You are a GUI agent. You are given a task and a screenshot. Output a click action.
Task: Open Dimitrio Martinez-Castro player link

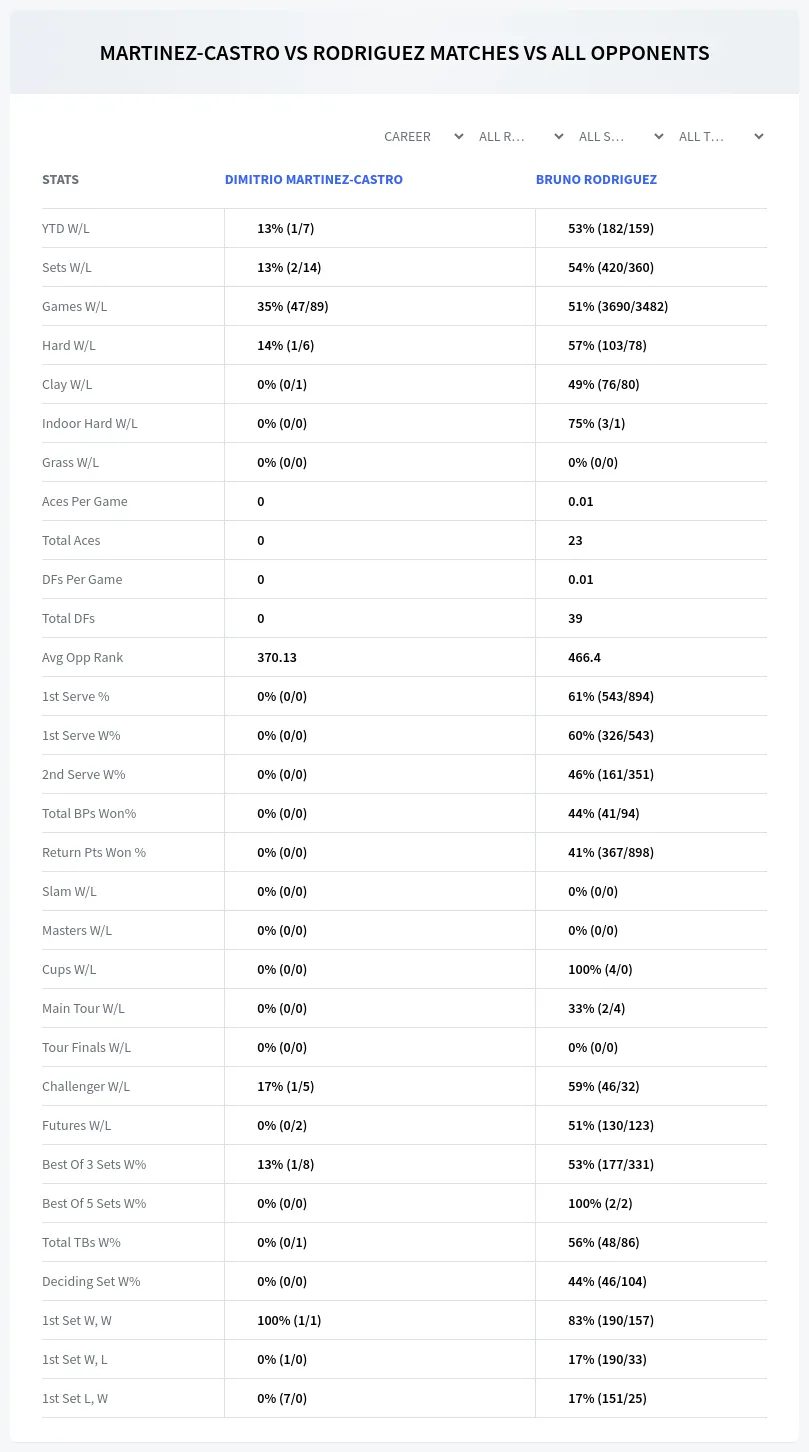[314, 180]
